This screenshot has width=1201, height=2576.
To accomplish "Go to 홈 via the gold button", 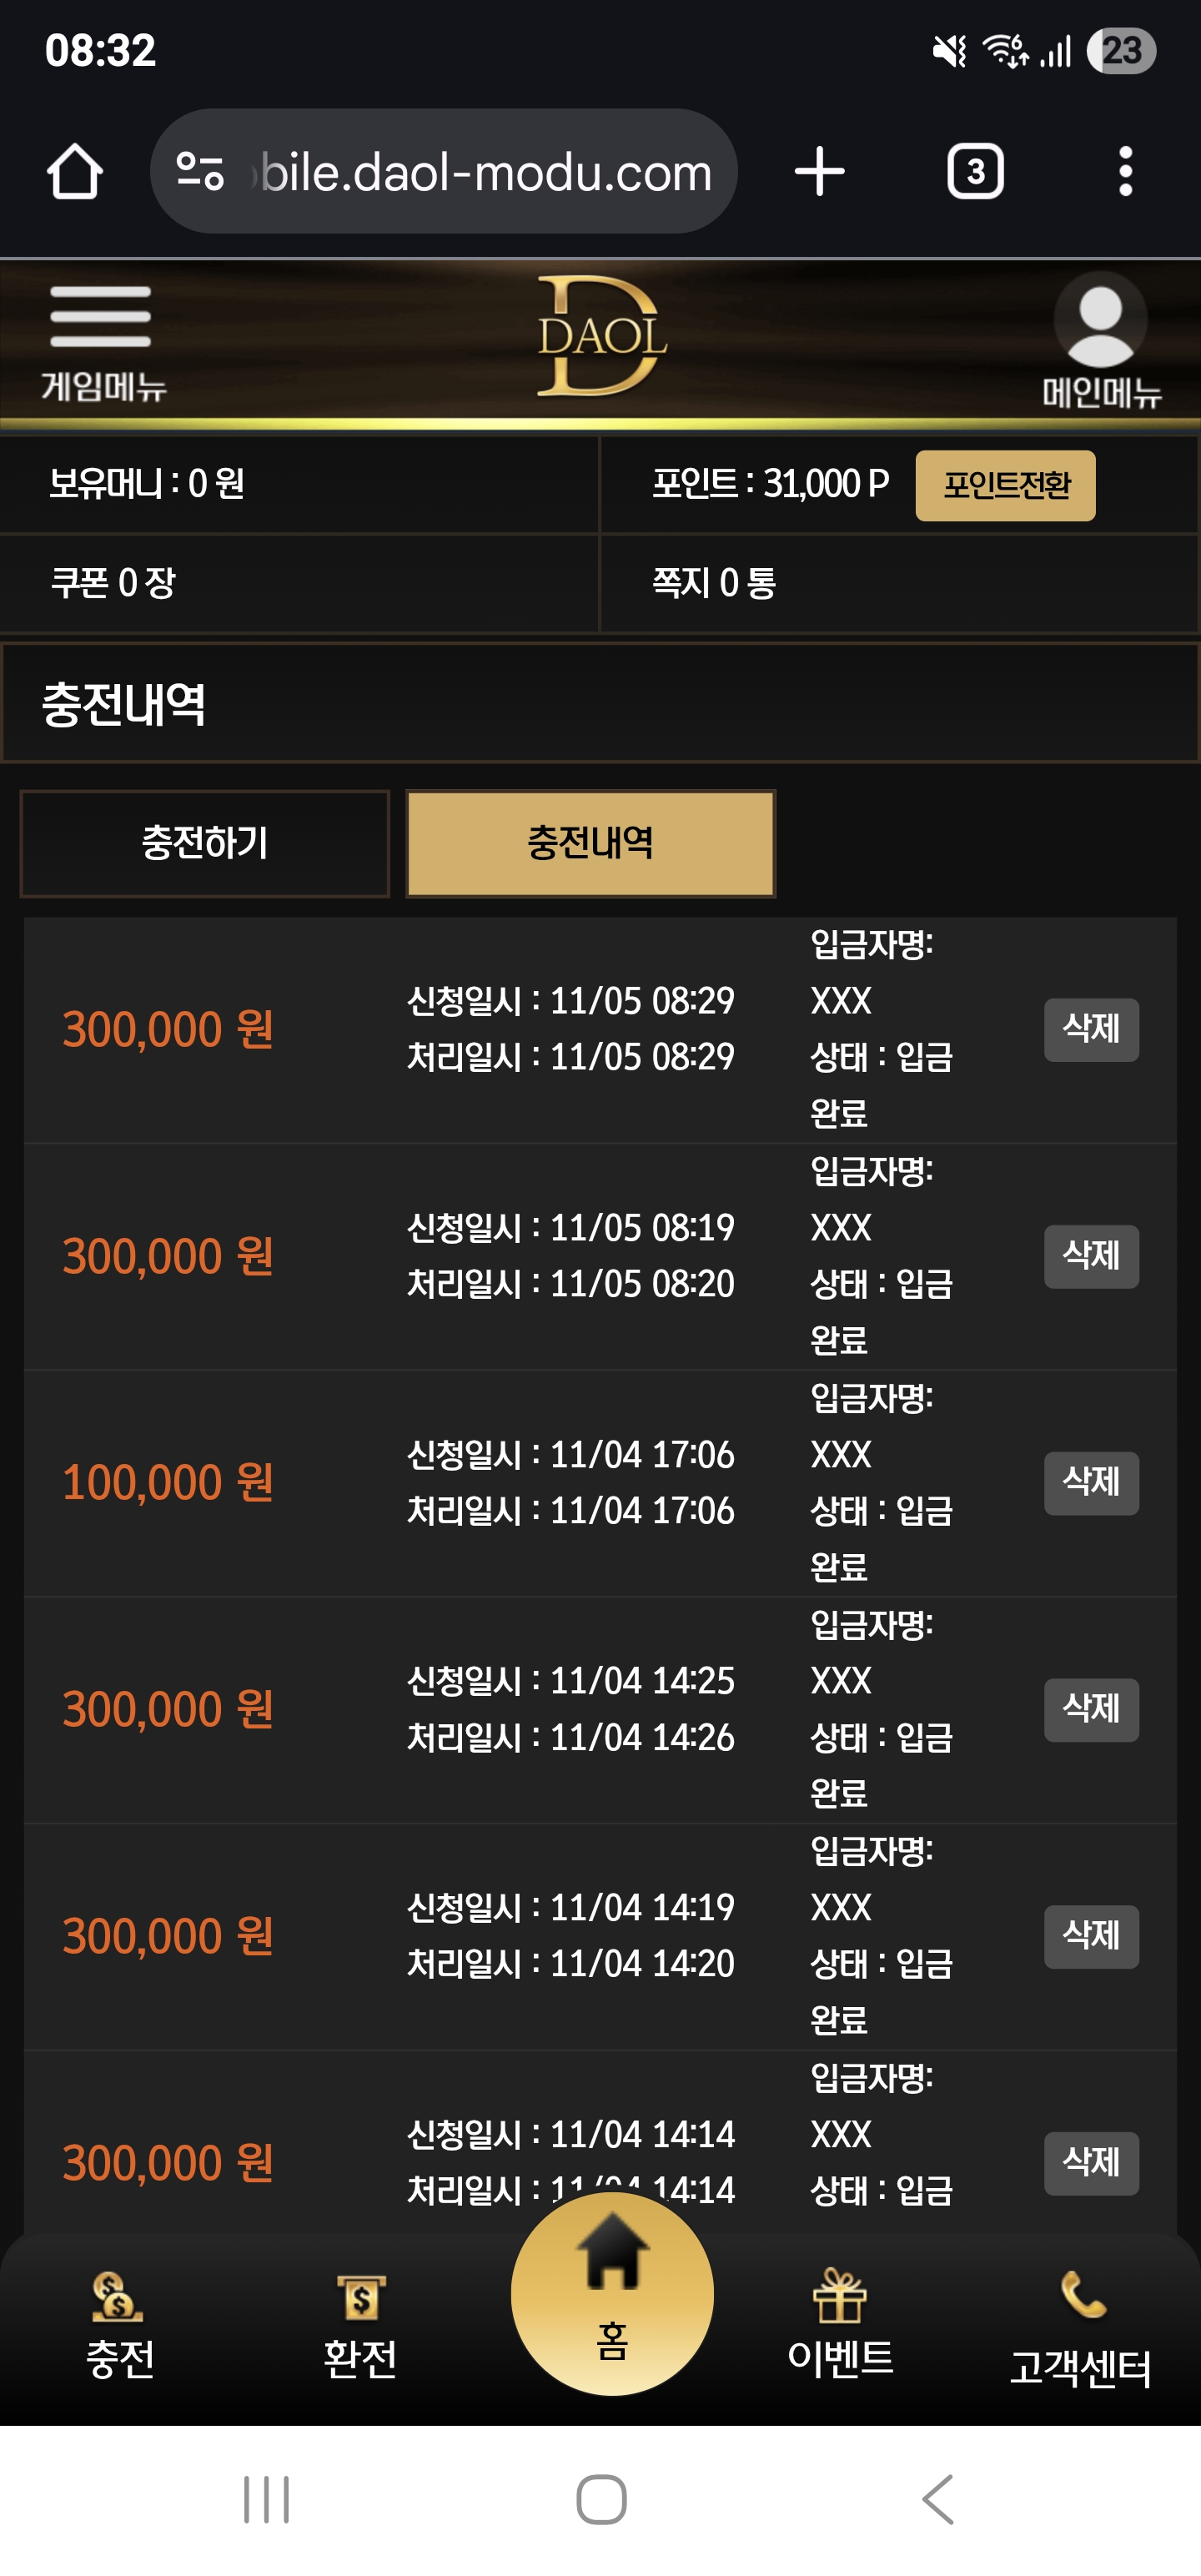I will click(x=612, y=2294).
